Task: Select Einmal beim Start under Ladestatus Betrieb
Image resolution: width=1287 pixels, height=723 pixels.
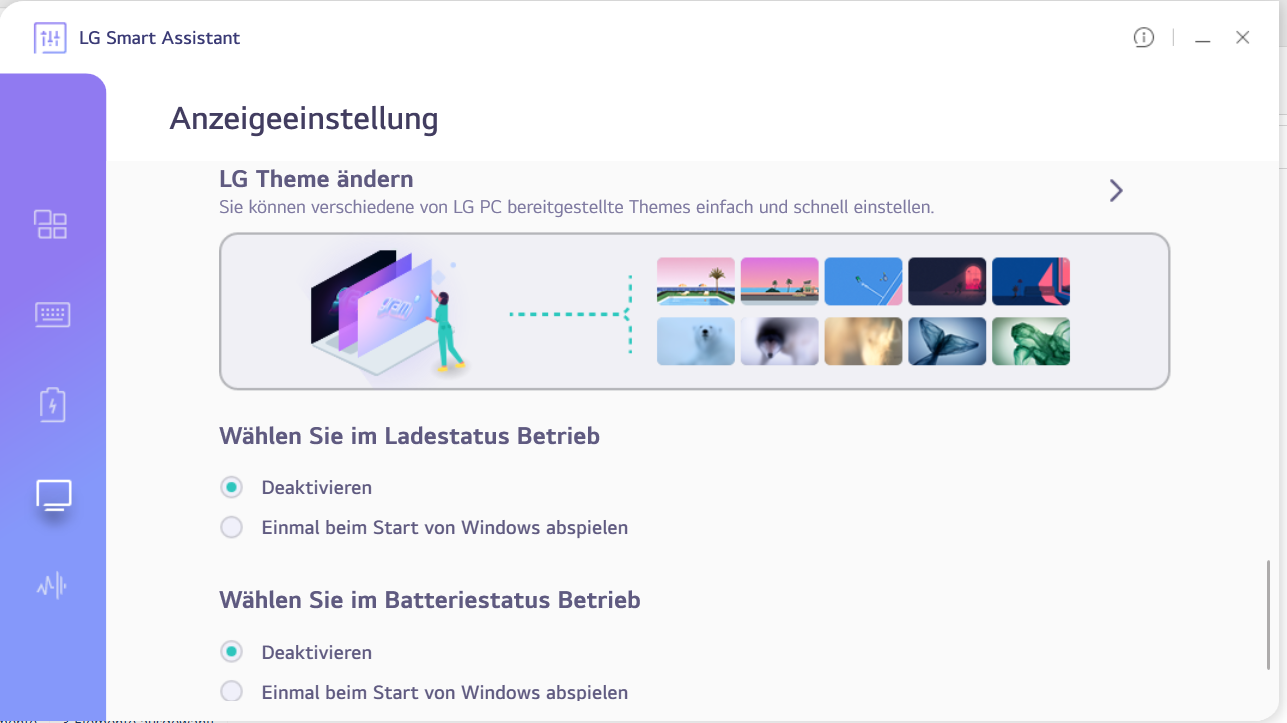Action: pos(232,527)
